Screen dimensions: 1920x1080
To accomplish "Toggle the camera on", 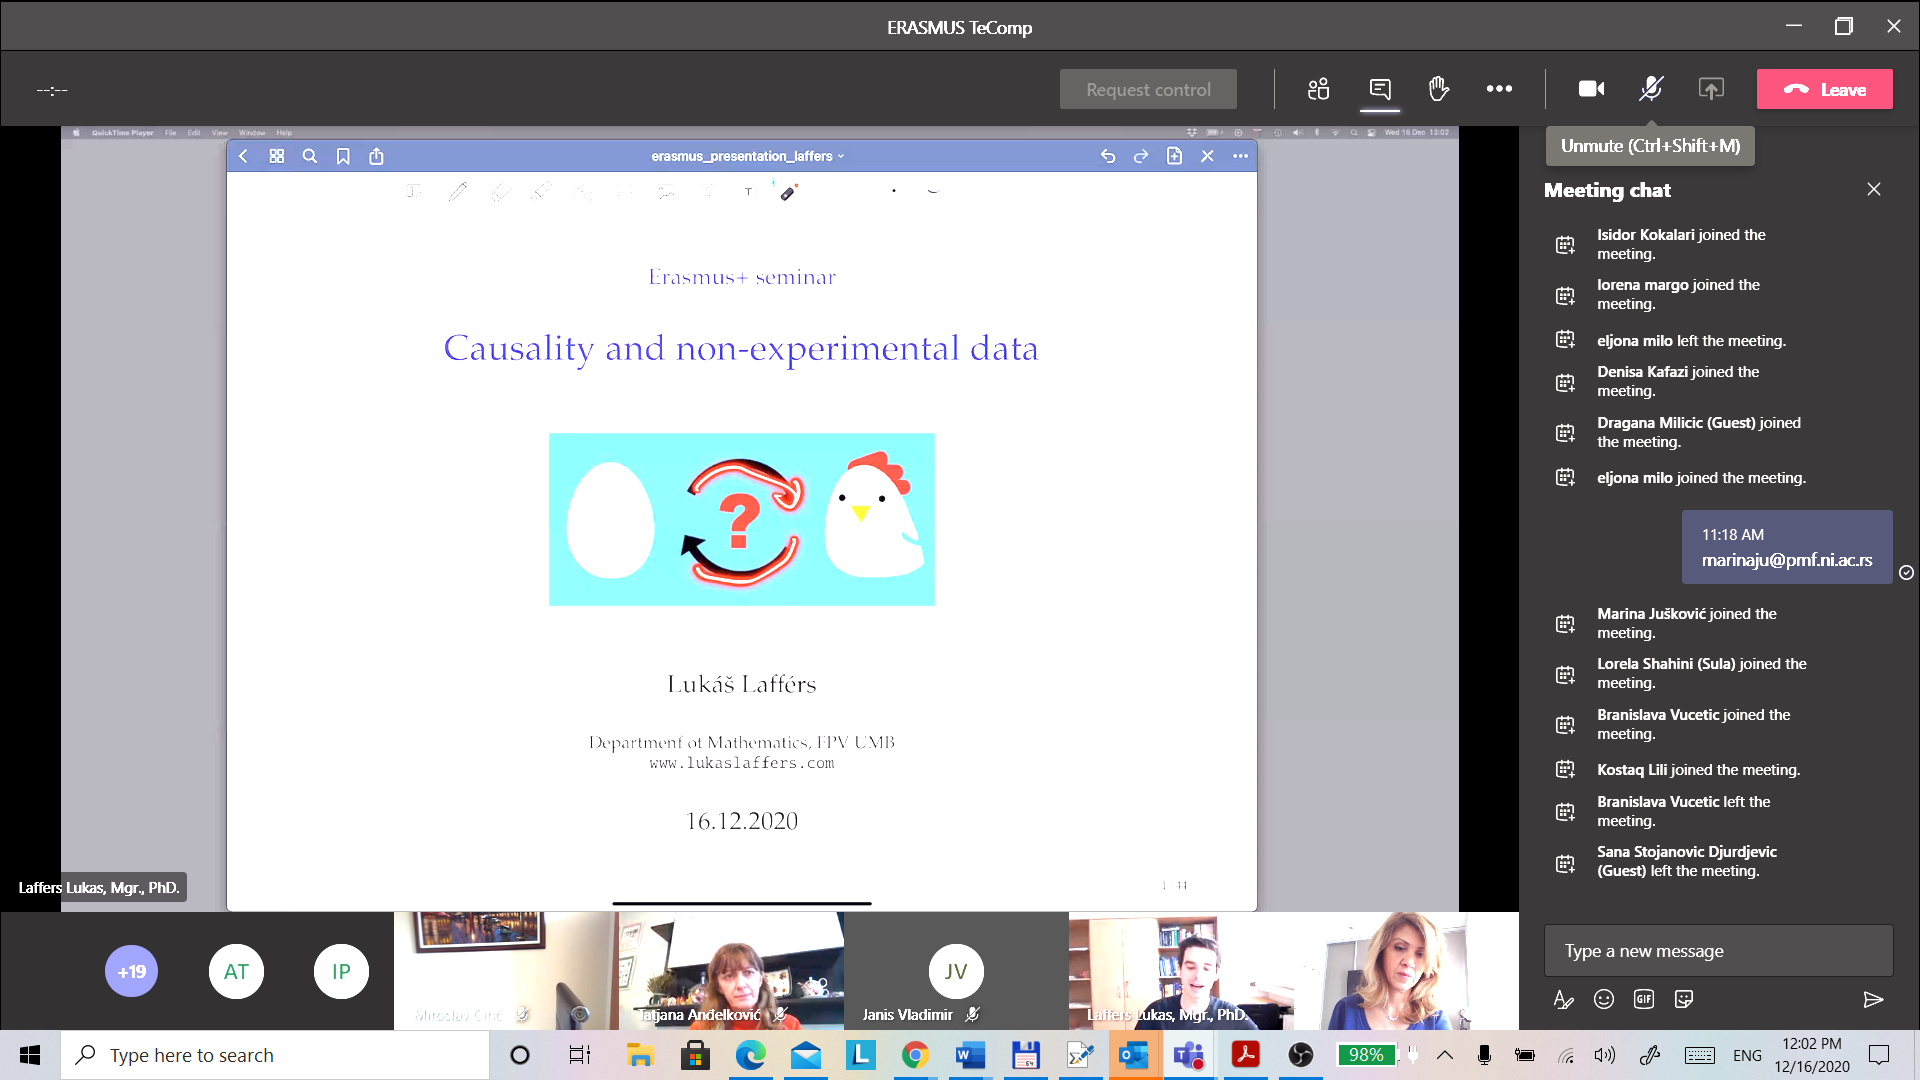I will click(x=1591, y=89).
